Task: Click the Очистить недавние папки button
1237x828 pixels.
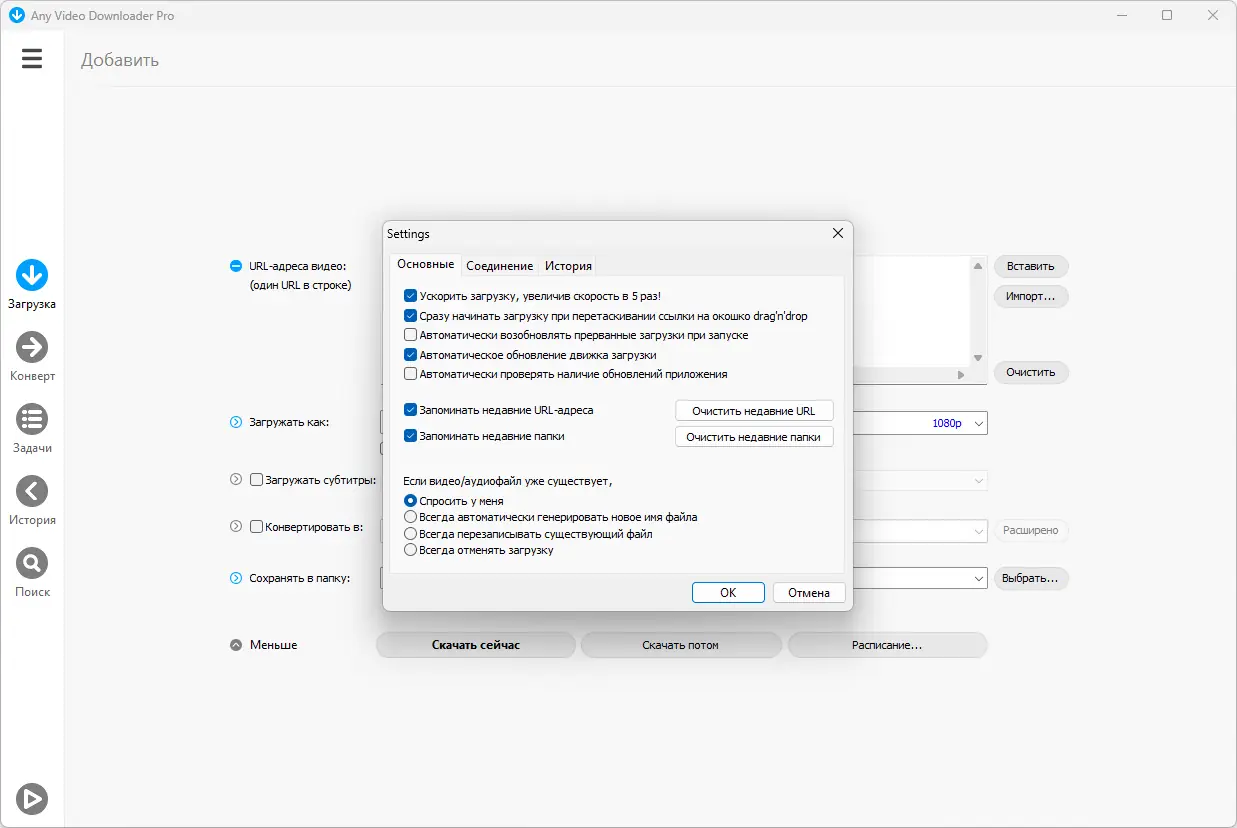Action: coord(754,437)
